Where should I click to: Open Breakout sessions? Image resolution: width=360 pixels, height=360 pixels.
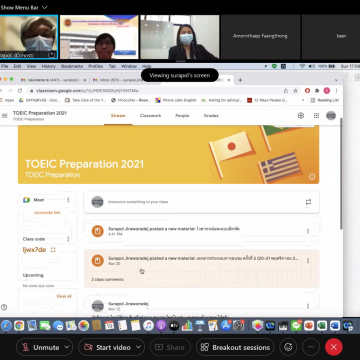235,347
